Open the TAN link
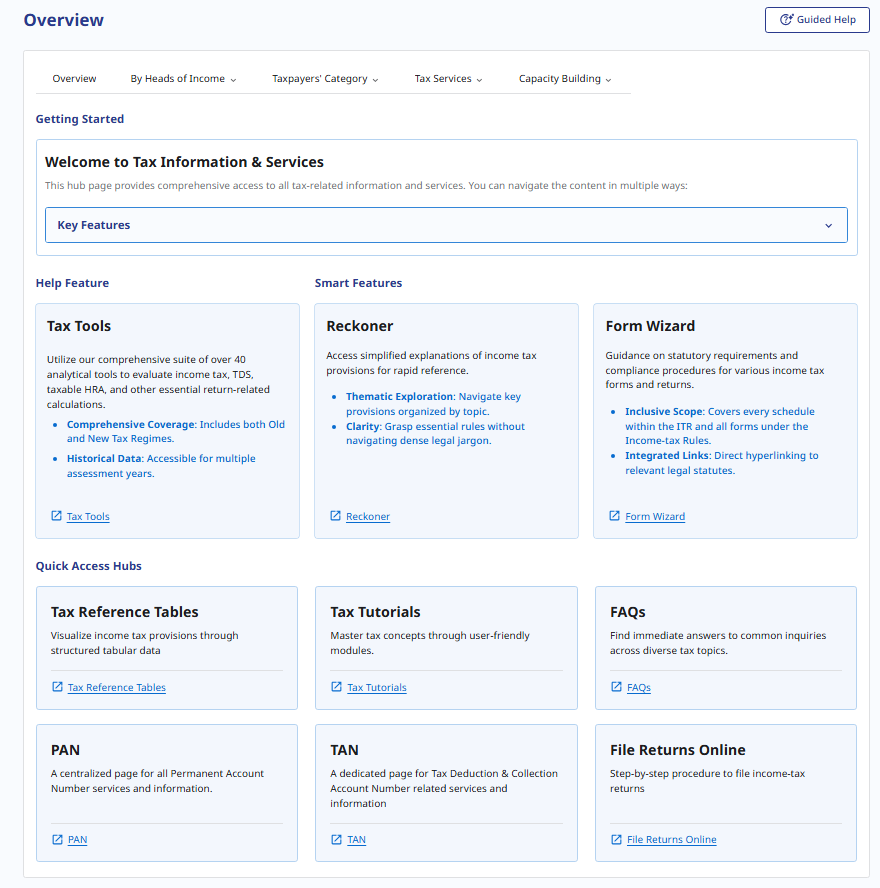This screenshot has height=888, width=880. (356, 840)
